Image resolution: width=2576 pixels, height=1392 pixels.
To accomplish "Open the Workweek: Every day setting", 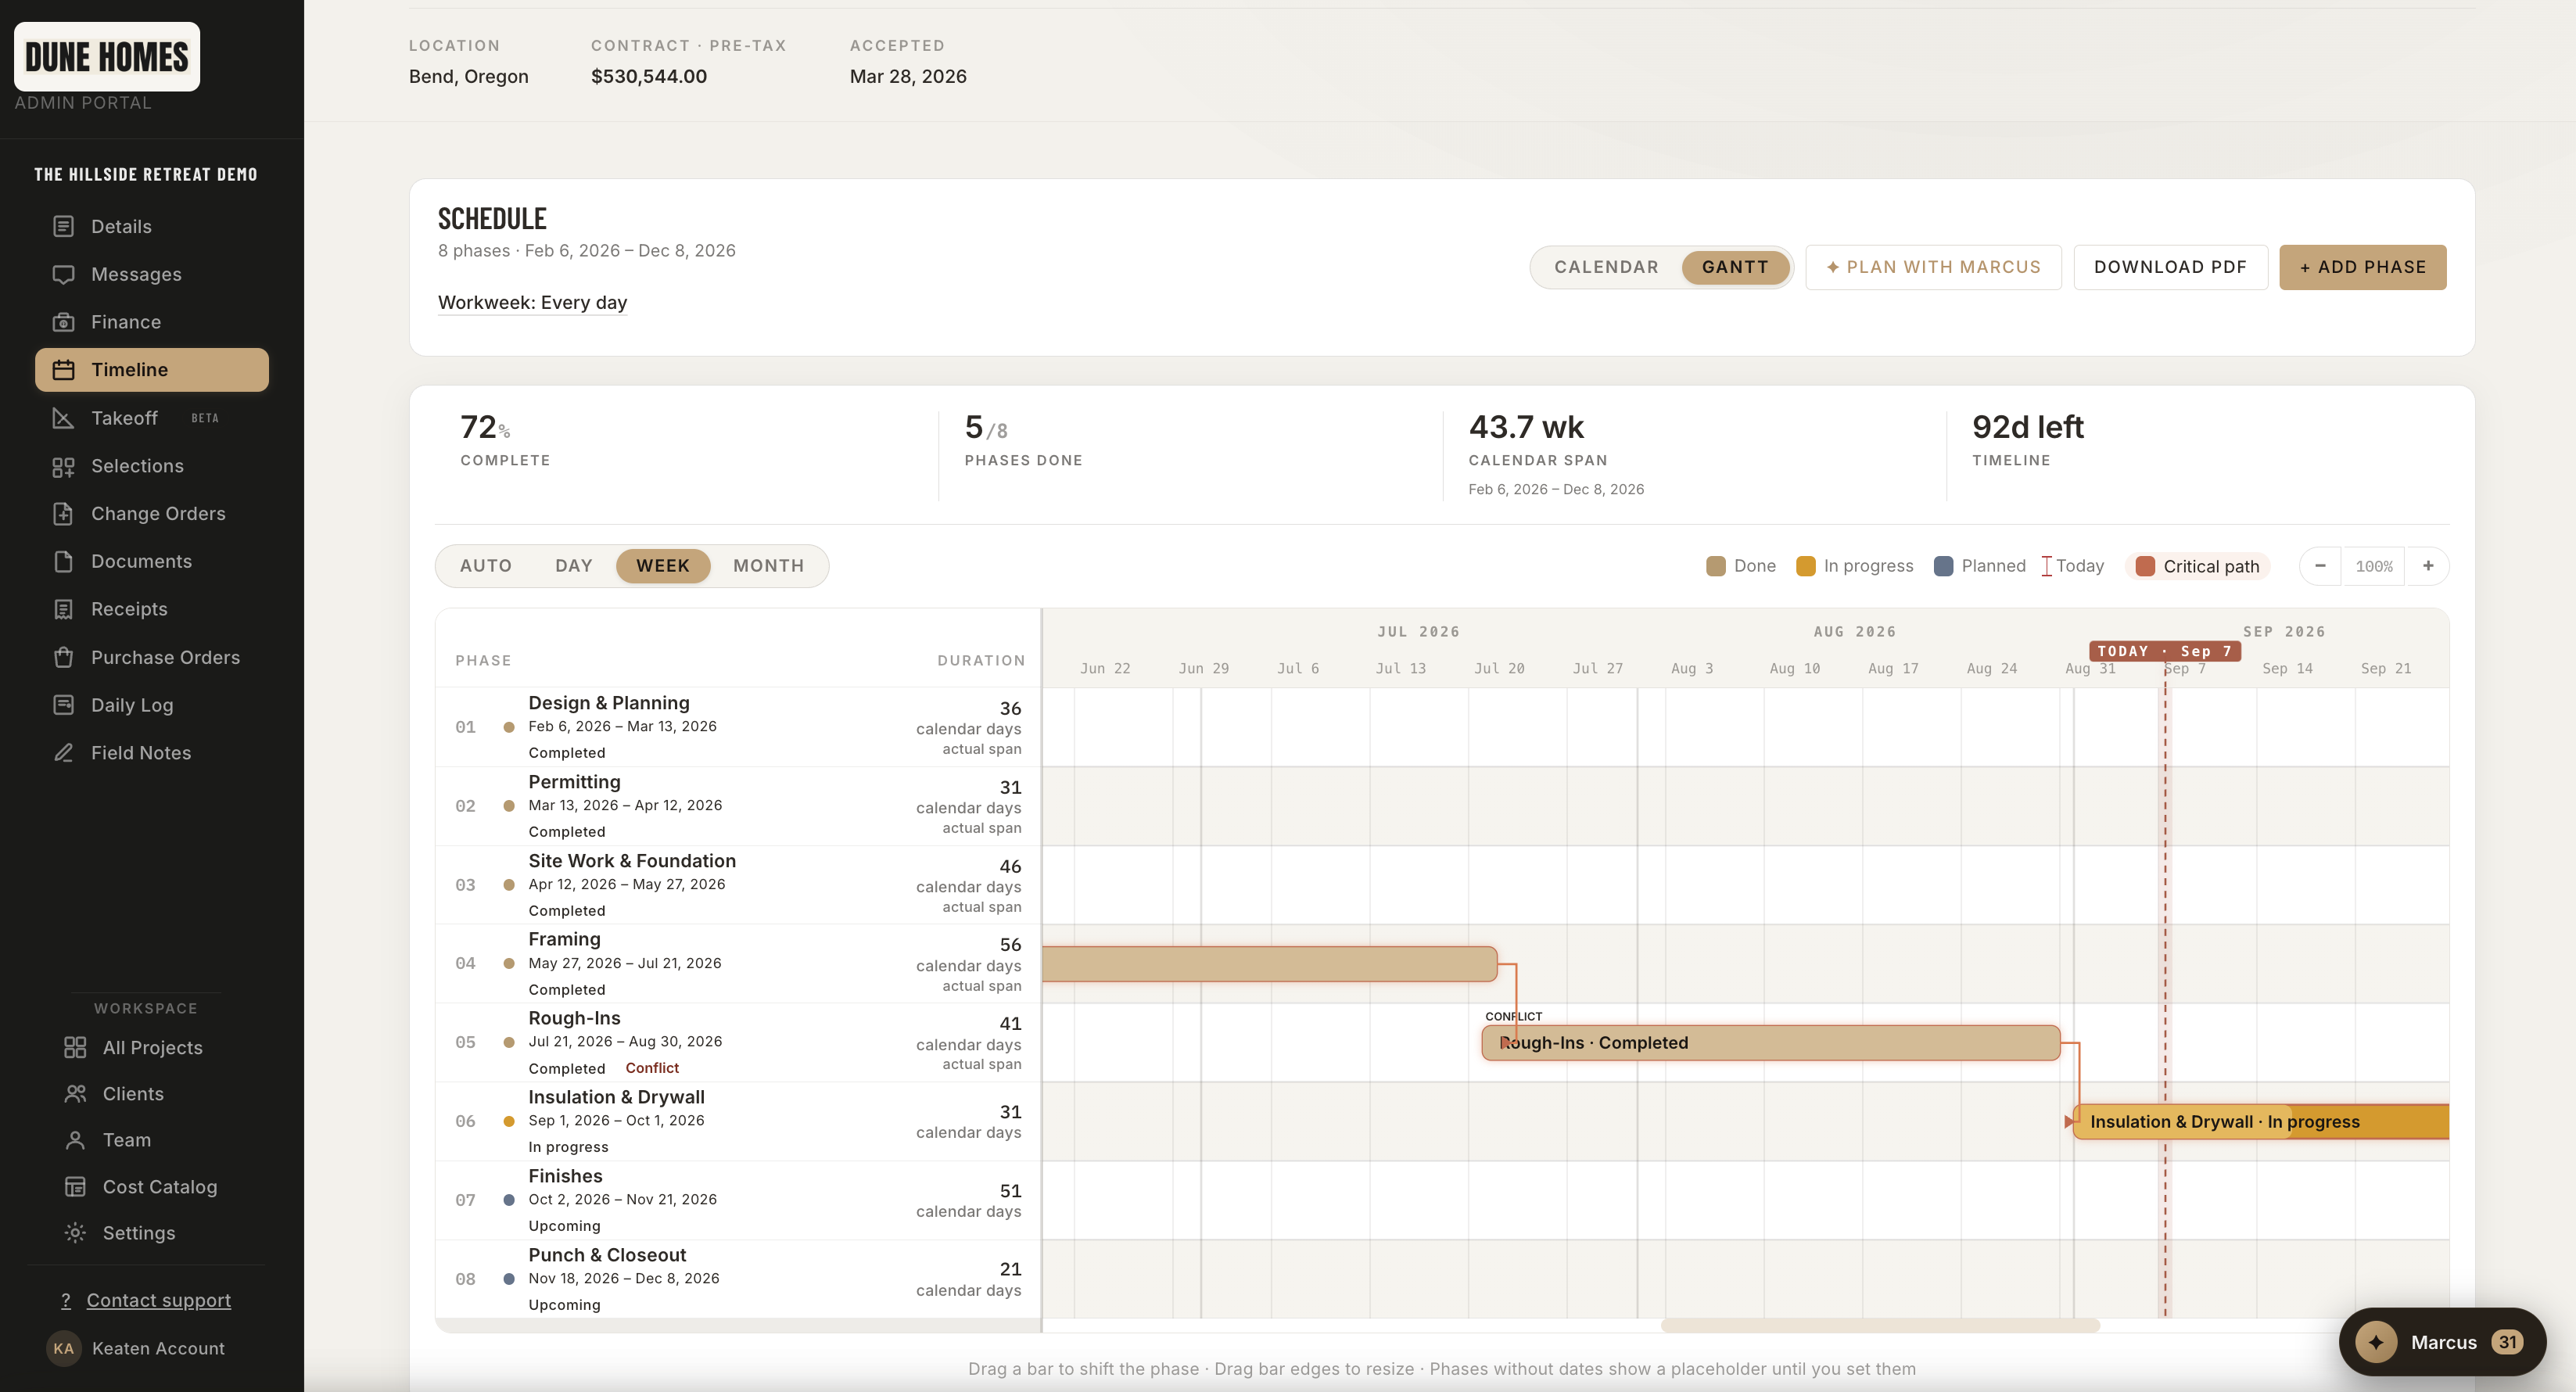I will coord(532,302).
